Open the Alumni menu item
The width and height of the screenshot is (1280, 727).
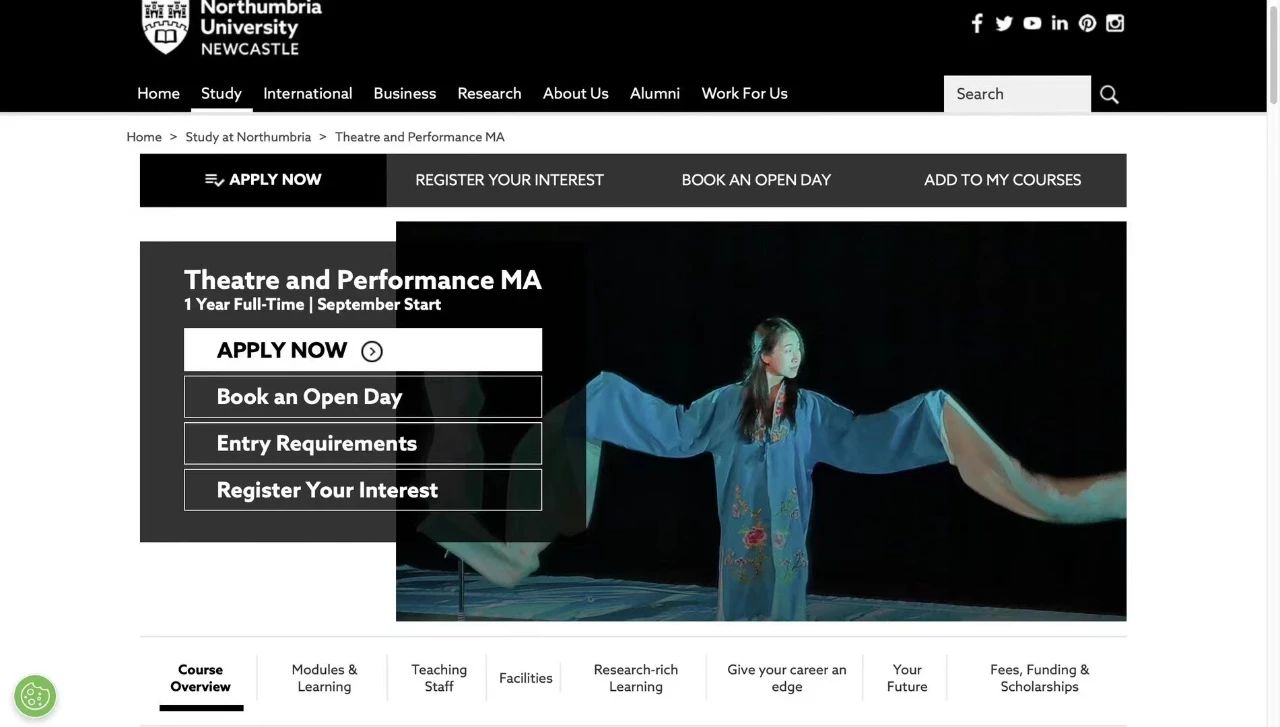pyautogui.click(x=655, y=93)
